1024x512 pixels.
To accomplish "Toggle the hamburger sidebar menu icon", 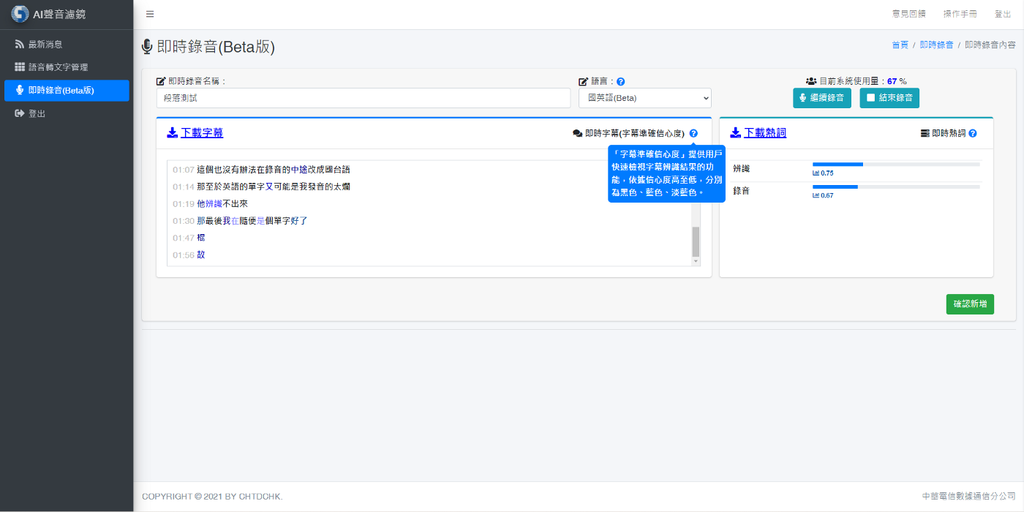I will (x=150, y=14).
